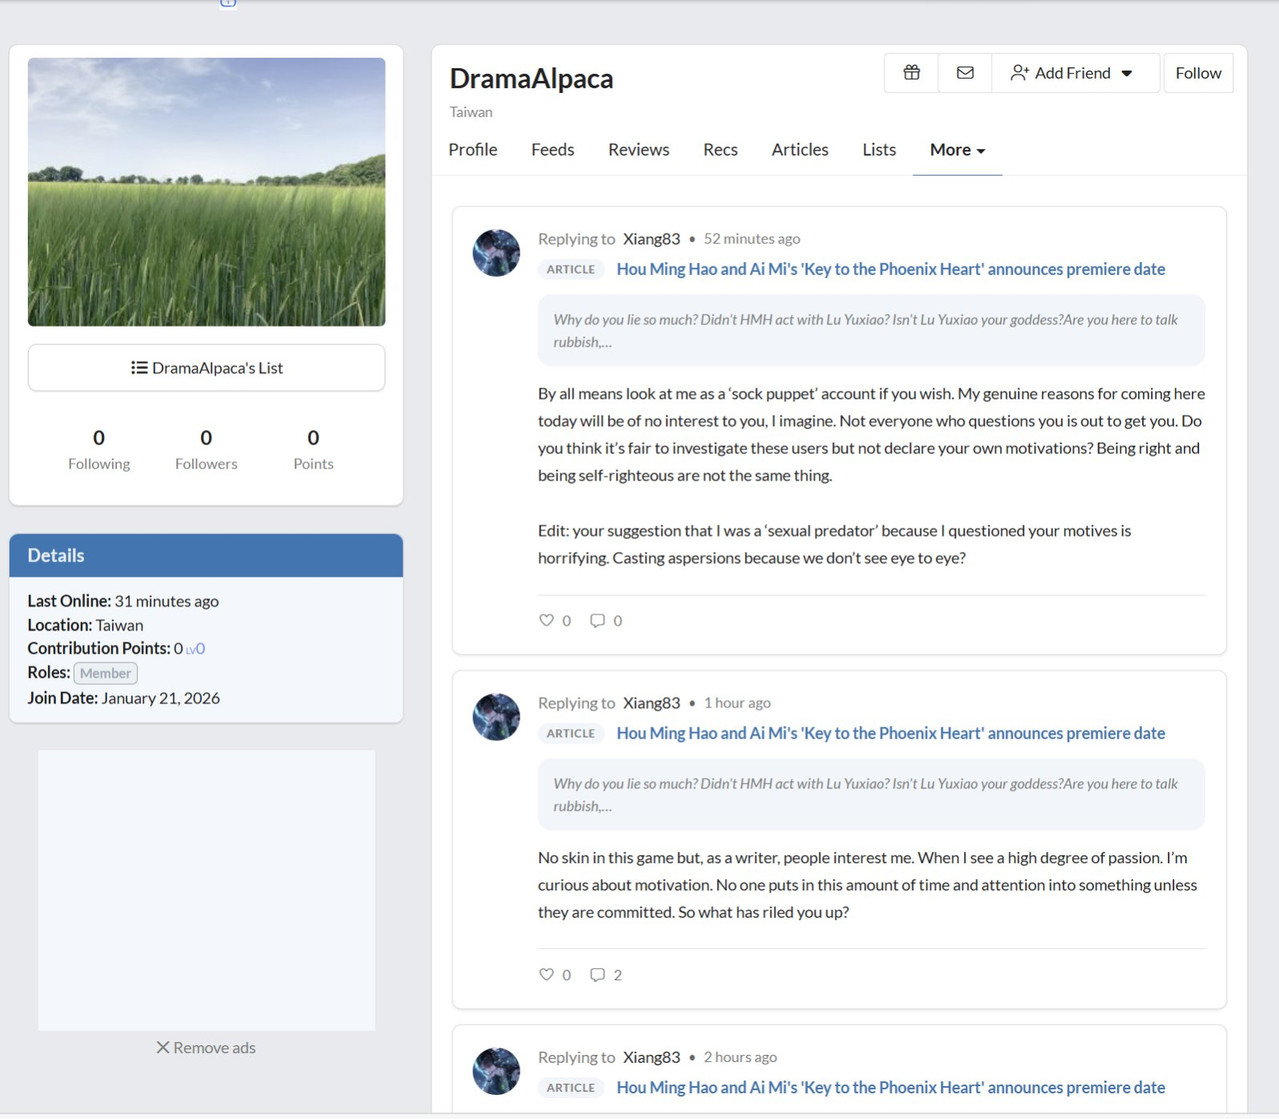The height and width of the screenshot is (1119, 1279).
Task: Click the lv0 contribution level link
Action: (x=196, y=649)
